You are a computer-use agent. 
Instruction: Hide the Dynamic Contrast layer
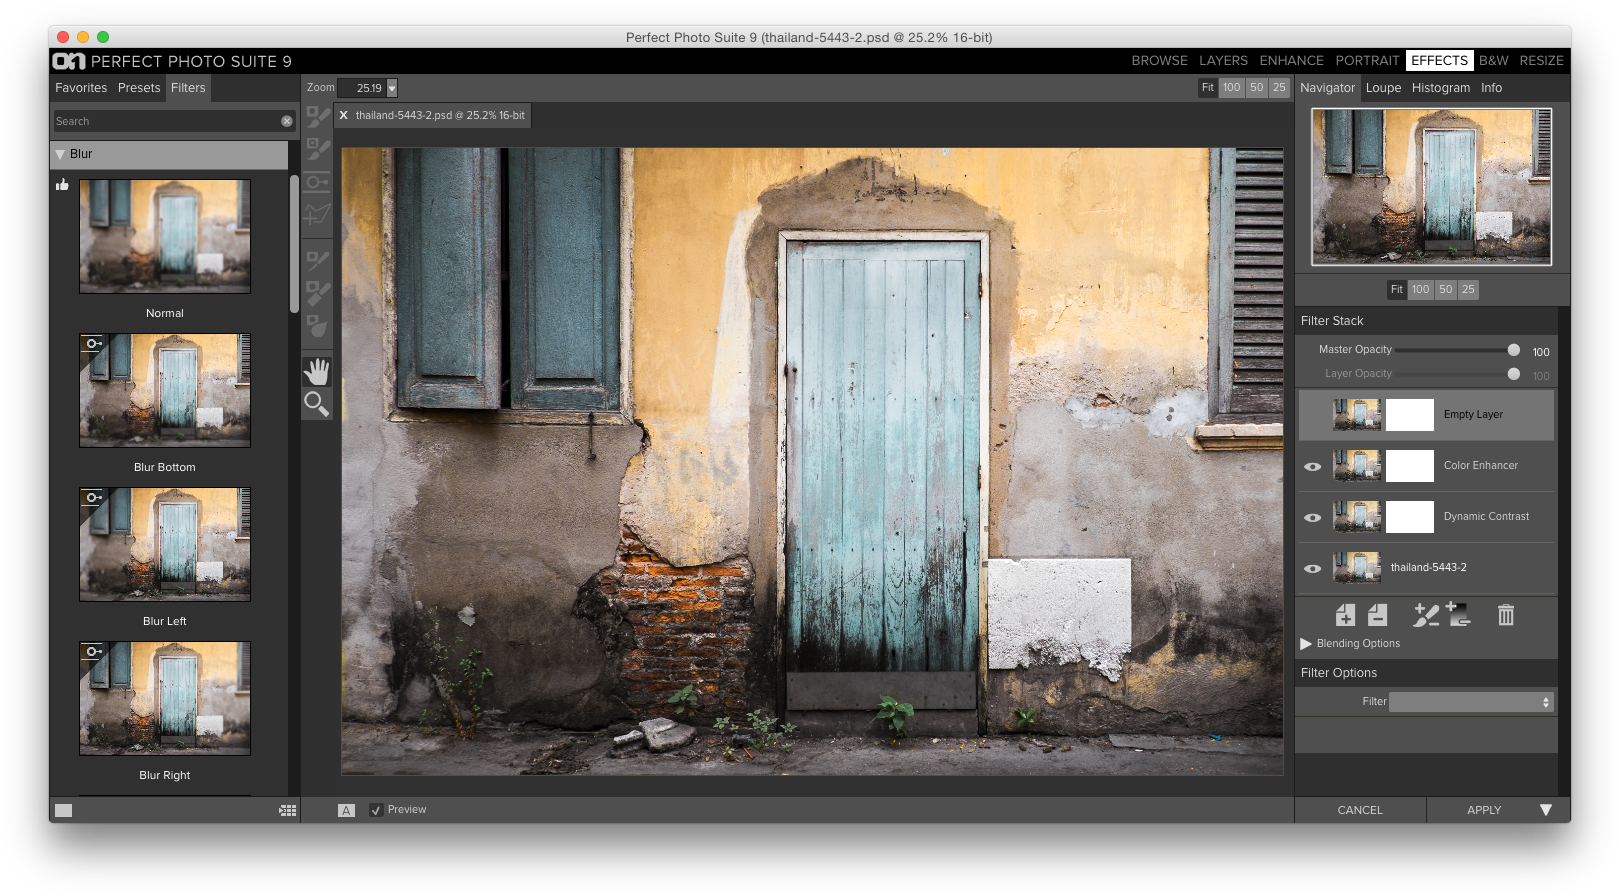pos(1313,518)
